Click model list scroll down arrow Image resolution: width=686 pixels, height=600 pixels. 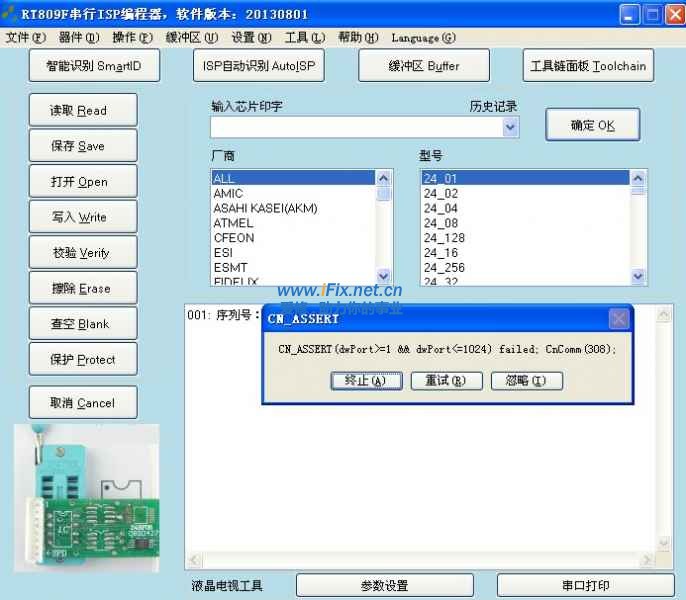pyautogui.click(x=638, y=276)
